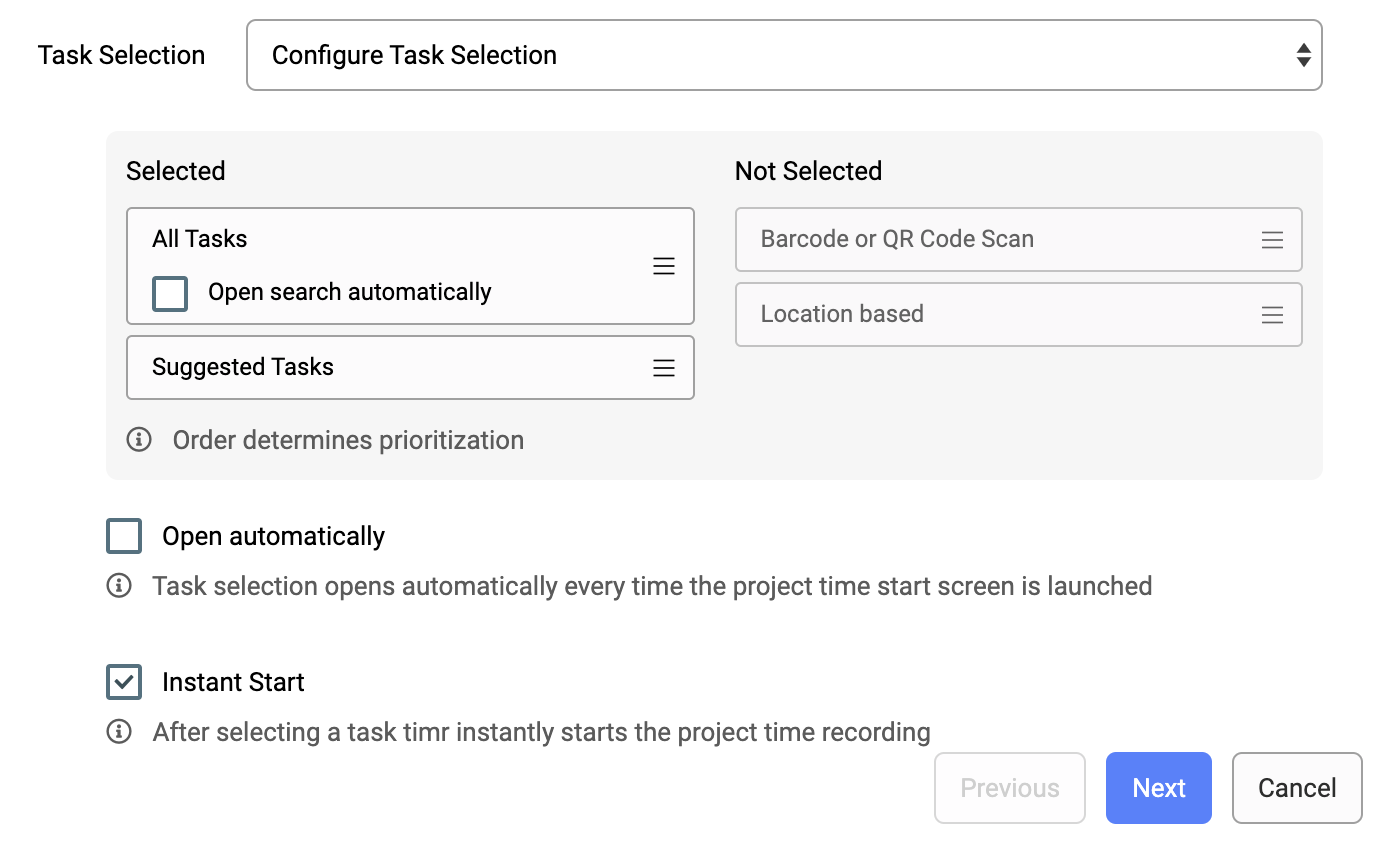
Task: Select the Location based item
Action: 1018,315
